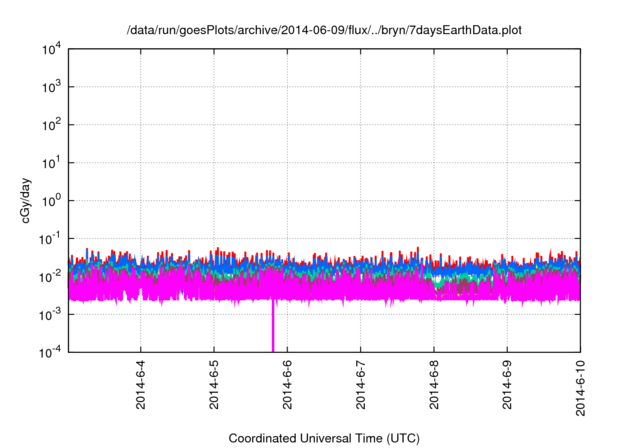Click the 2014-6-5 date label
This screenshot has height=448, width=640.
[214, 385]
